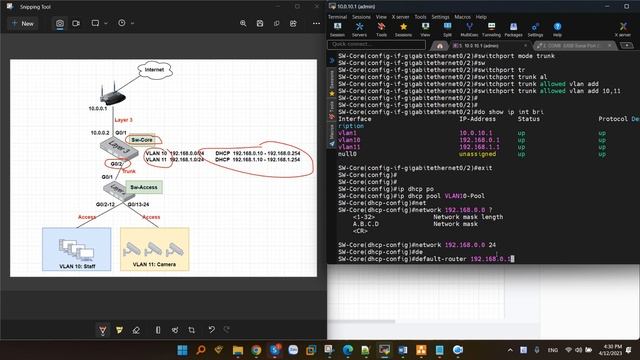
Task: Click Tools toolbar icon in MobaXterm
Action: (381, 29)
